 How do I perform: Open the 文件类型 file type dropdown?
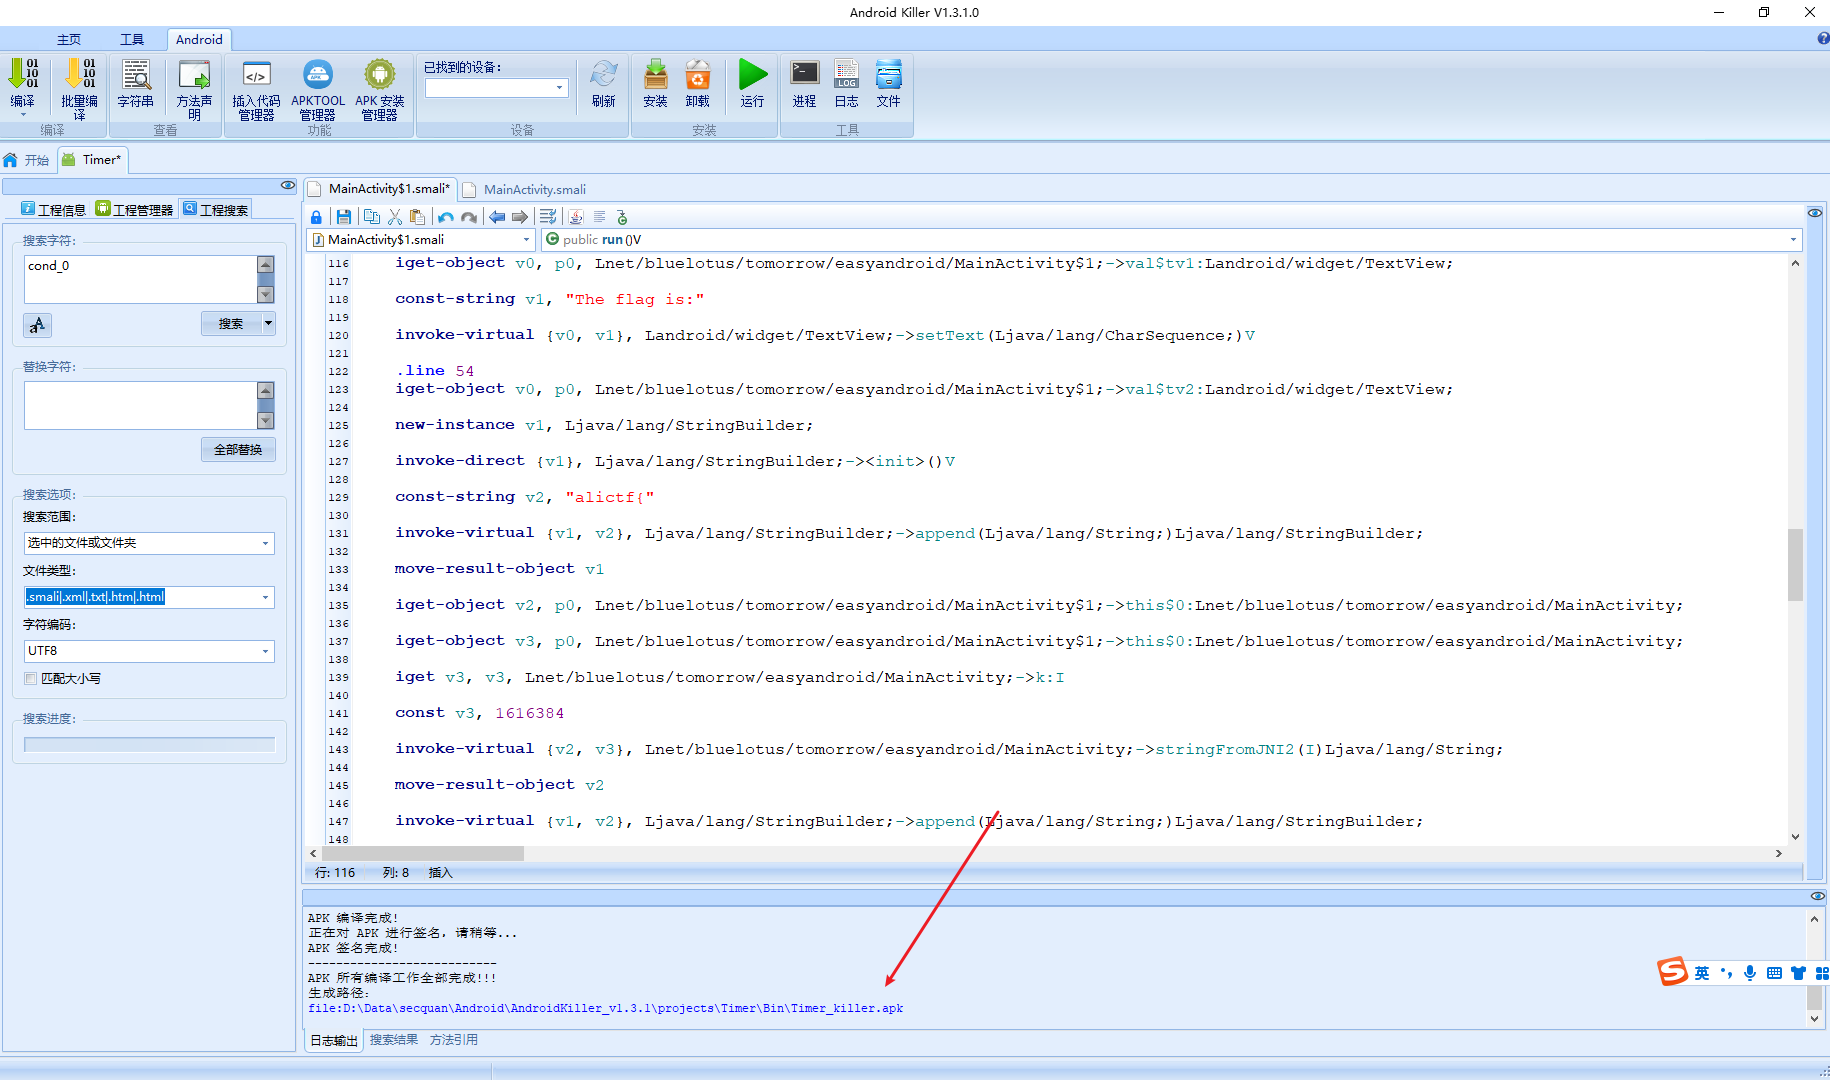click(x=265, y=597)
